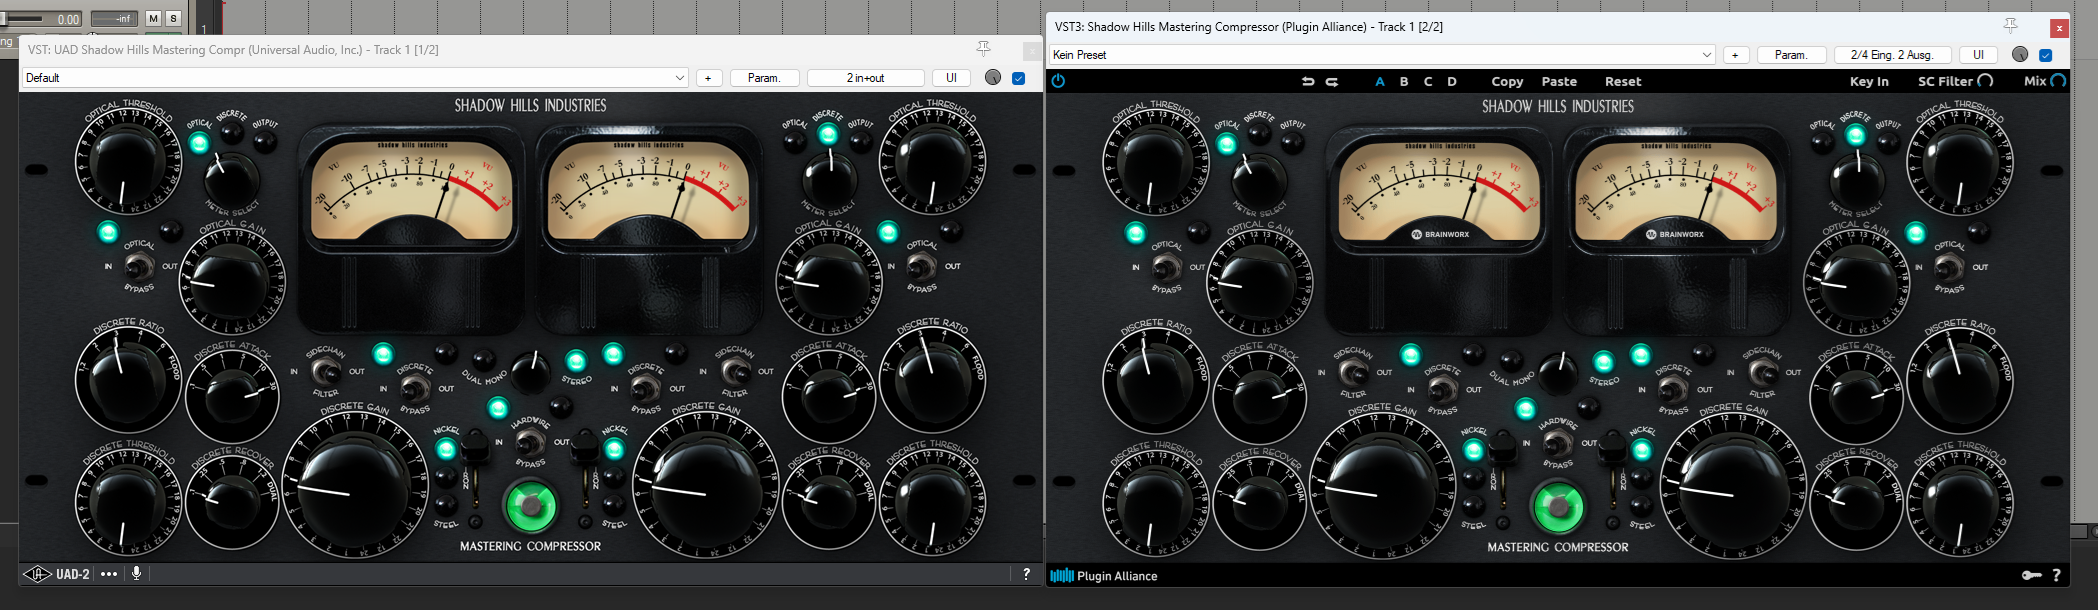Image resolution: width=2098 pixels, height=610 pixels.
Task: Click the Param. button in UAD window
Action: click(764, 78)
